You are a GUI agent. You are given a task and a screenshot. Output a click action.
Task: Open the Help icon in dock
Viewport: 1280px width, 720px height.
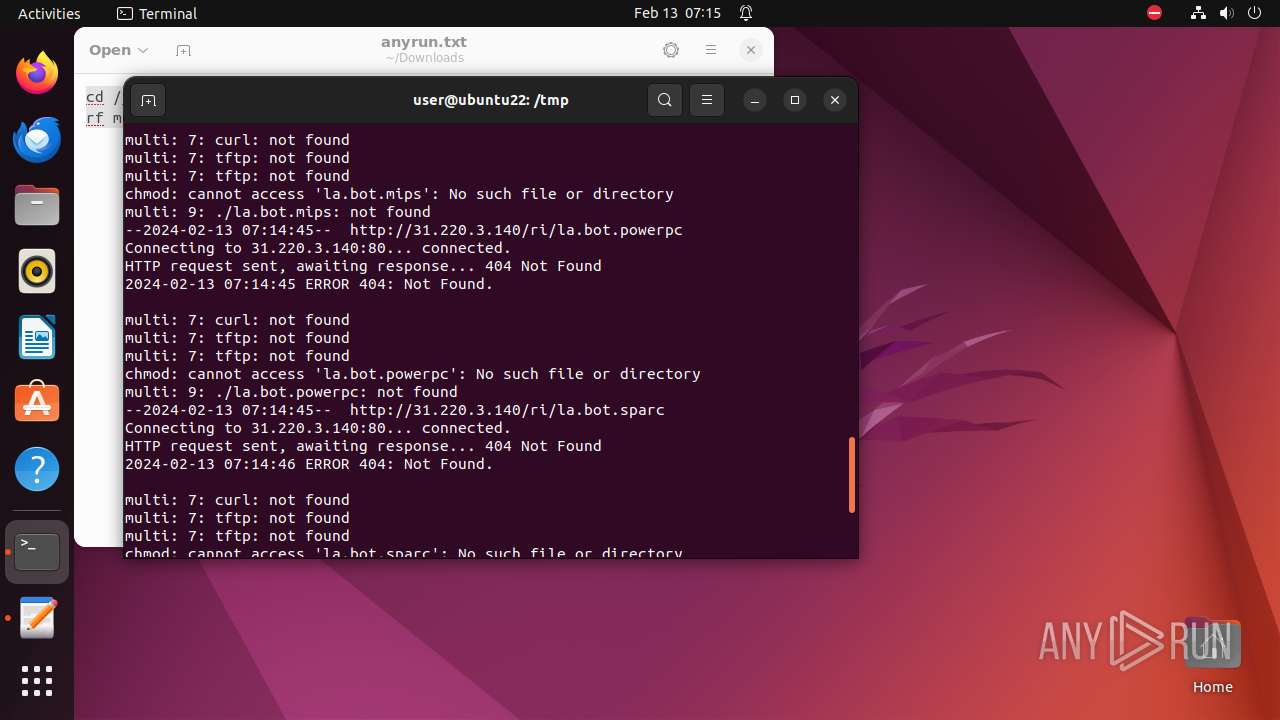pyautogui.click(x=37, y=469)
